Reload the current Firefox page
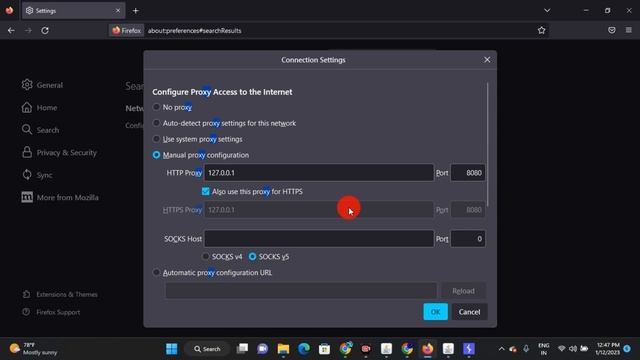 click(x=45, y=30)
